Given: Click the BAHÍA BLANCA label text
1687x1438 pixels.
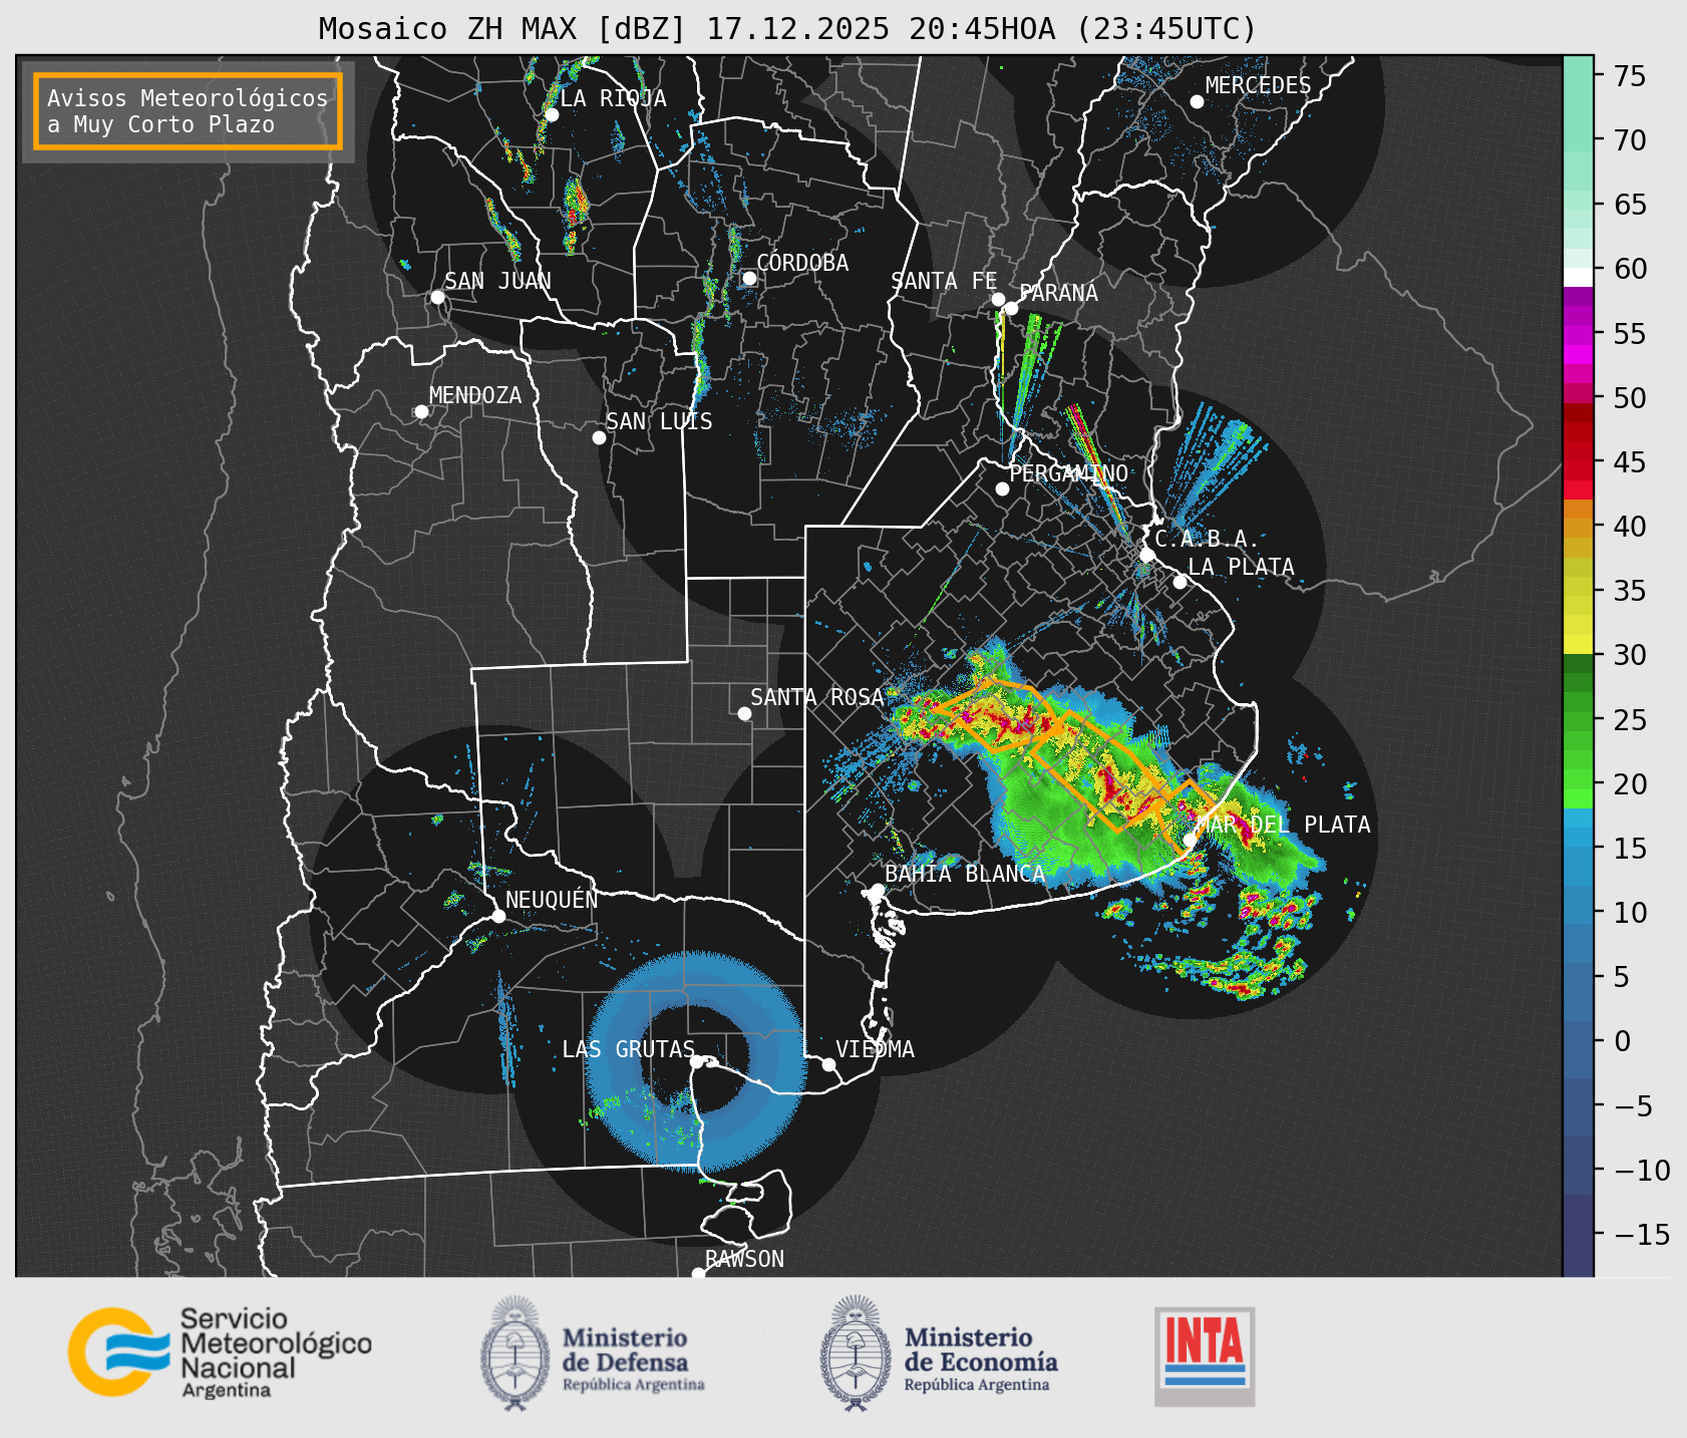Looking at the screenshot, I should (x=965, y=874).
